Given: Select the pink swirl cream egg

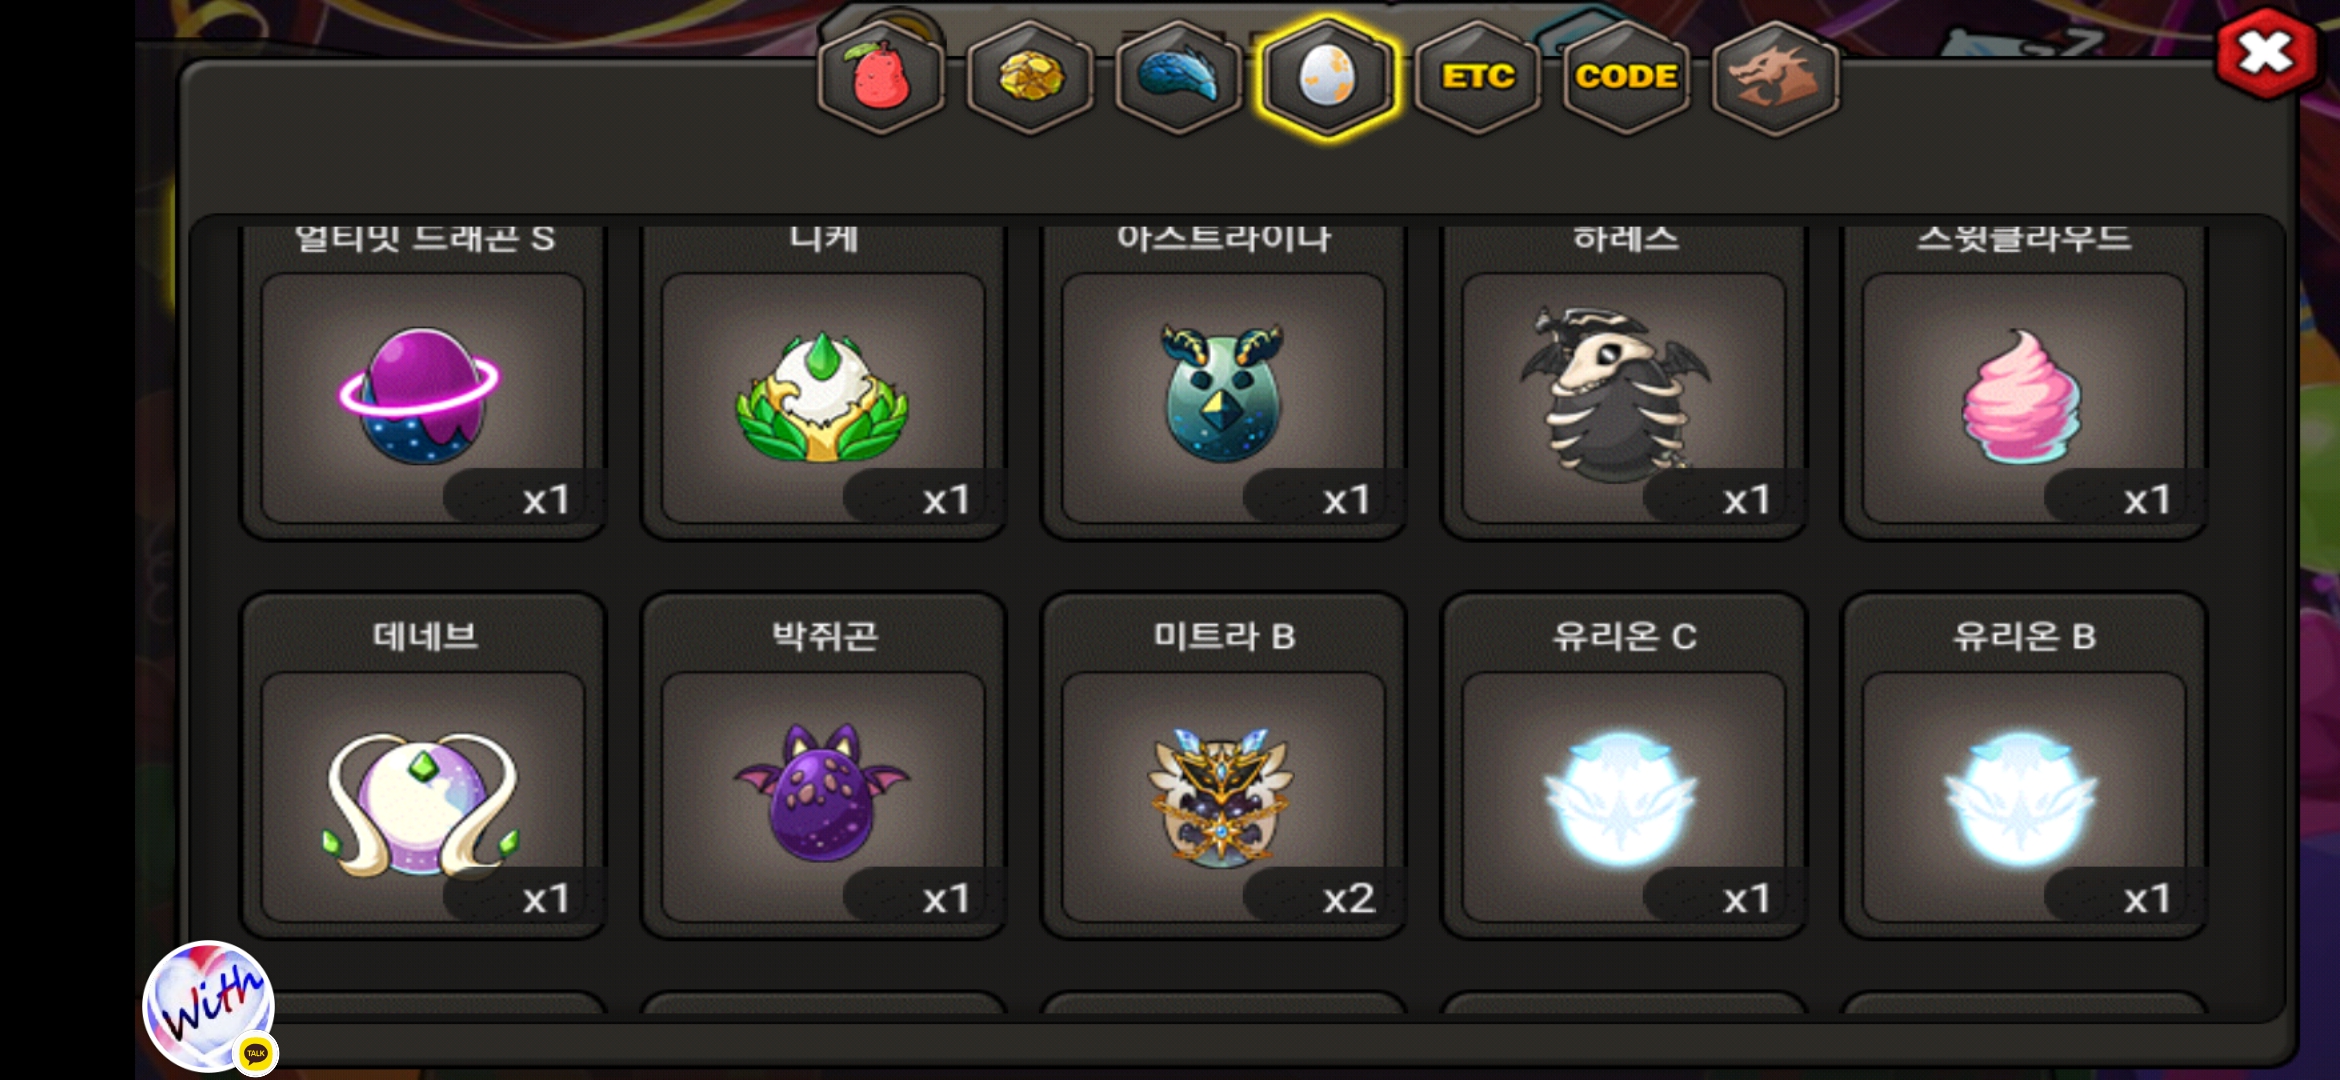Looking at the screenshot, I should coord(2024,397).
